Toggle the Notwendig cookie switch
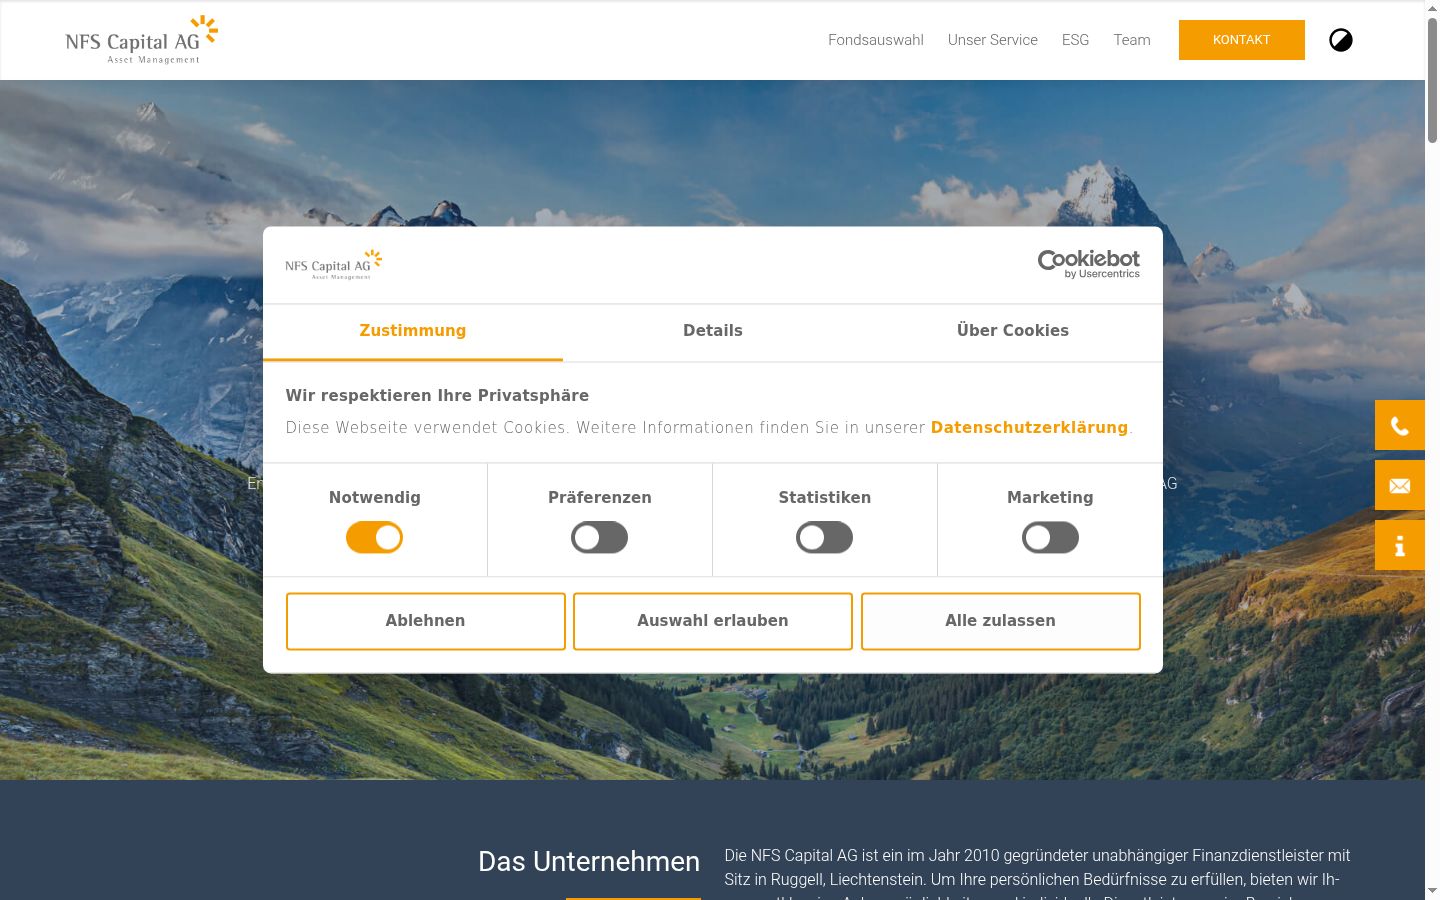1440x900 pixels. [375, 537]
